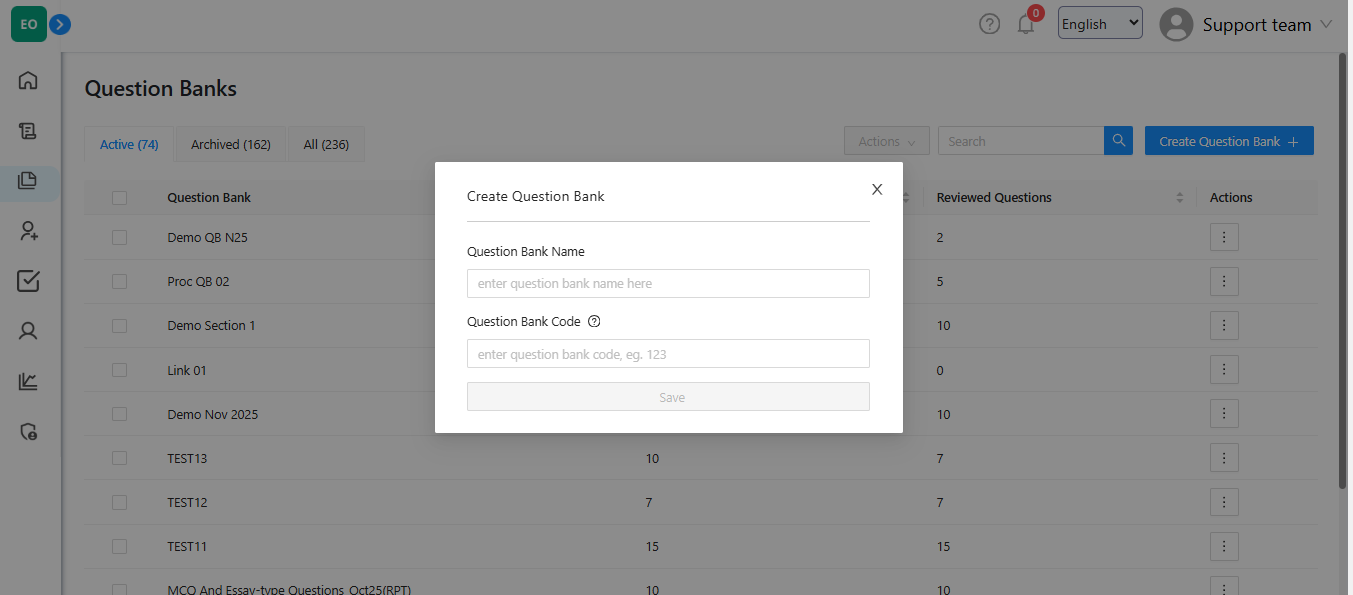
Task: Click the blue search magnifier button
Action: (1119, 141)
